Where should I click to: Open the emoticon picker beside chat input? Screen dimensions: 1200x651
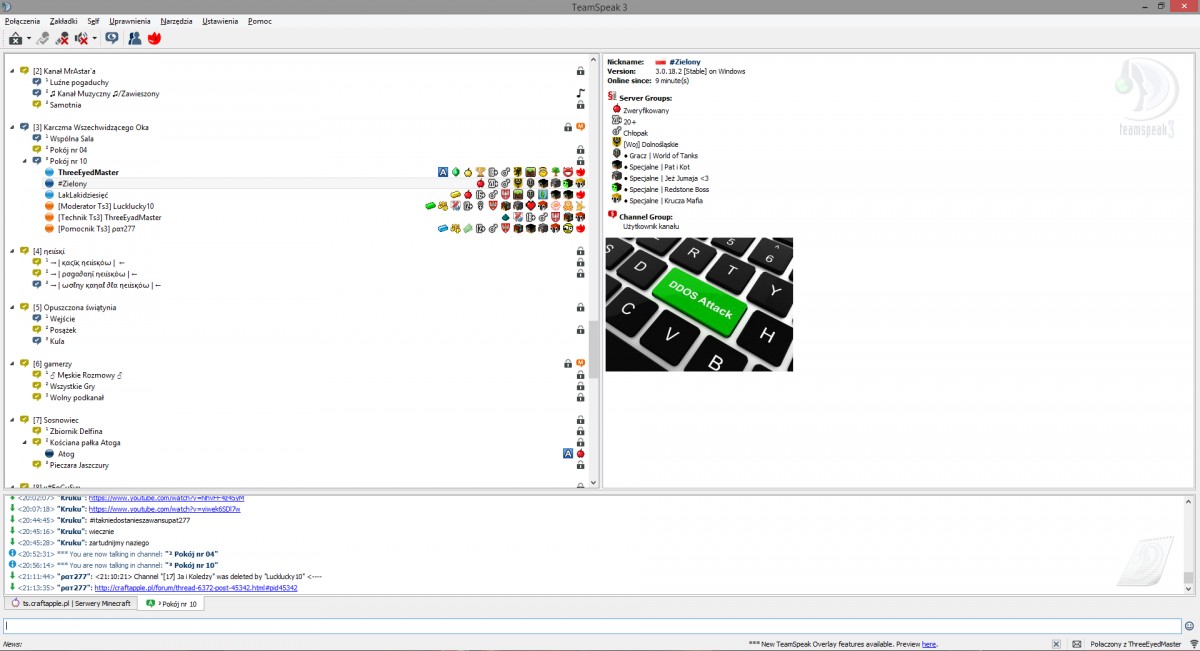(1189, 626)
